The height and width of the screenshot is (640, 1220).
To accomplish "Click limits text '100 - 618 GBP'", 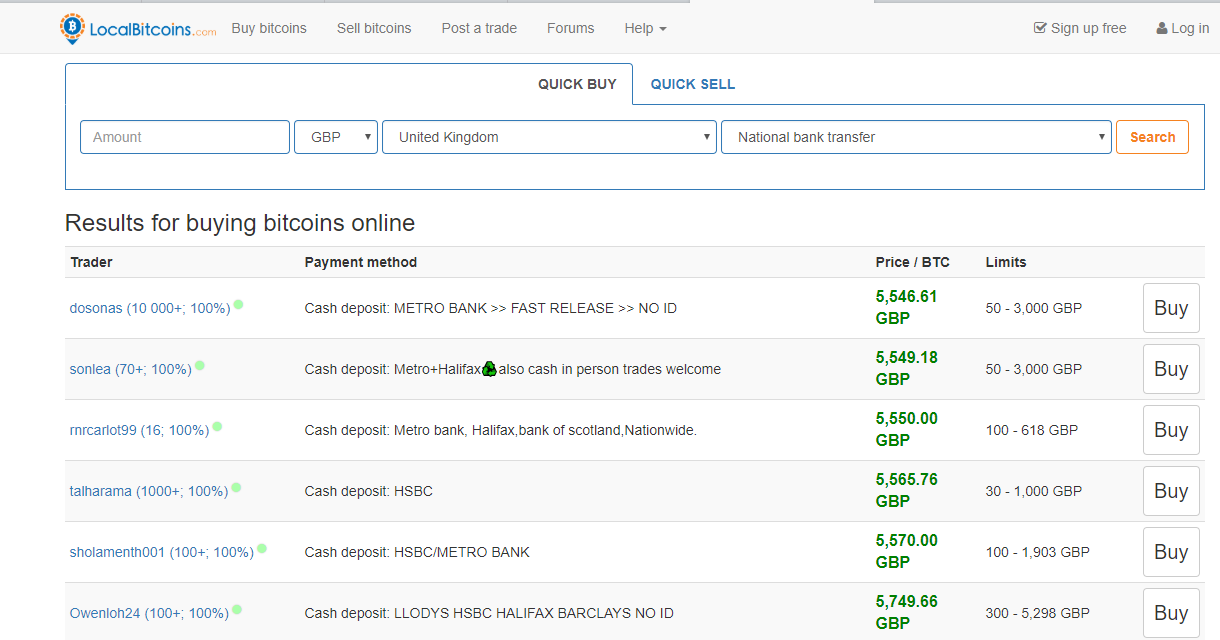I will (x=1032, y=430).
